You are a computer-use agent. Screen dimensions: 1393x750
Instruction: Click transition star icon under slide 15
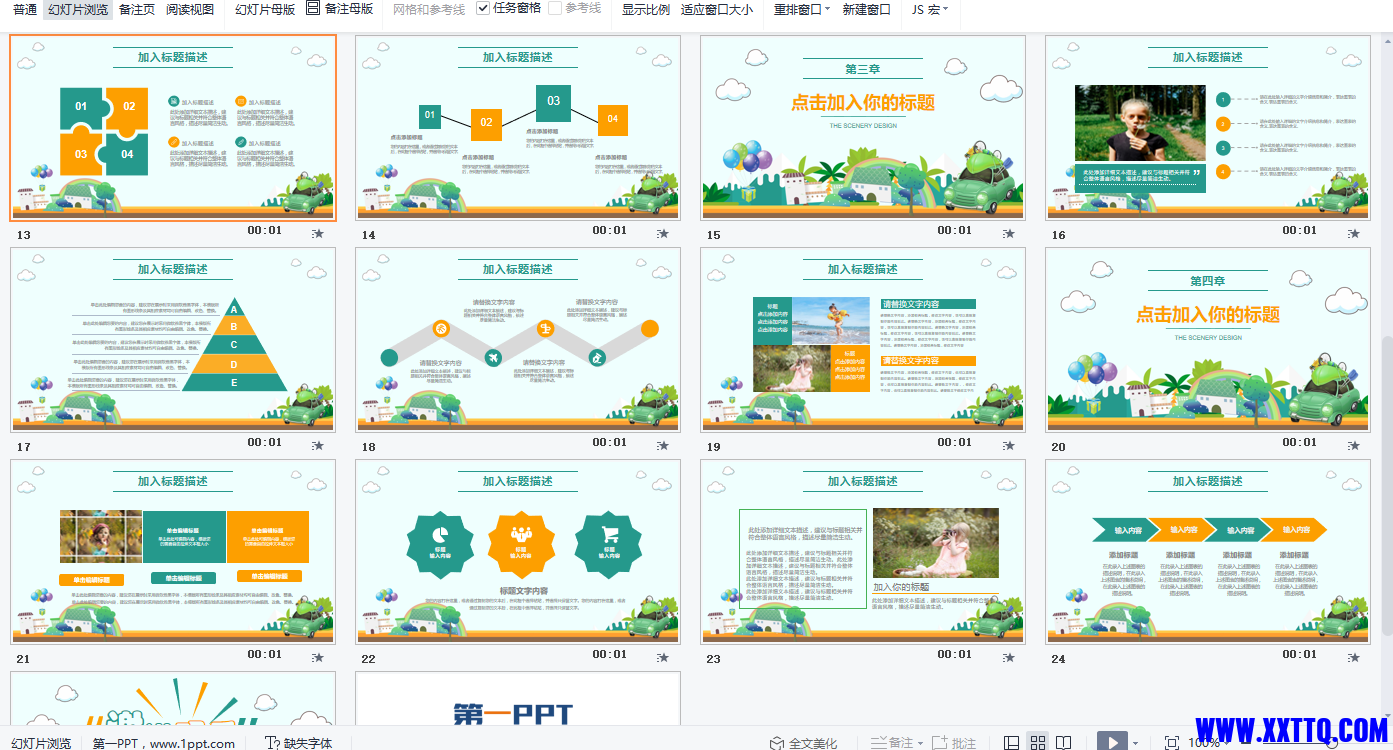click(x=1008, y=234)
